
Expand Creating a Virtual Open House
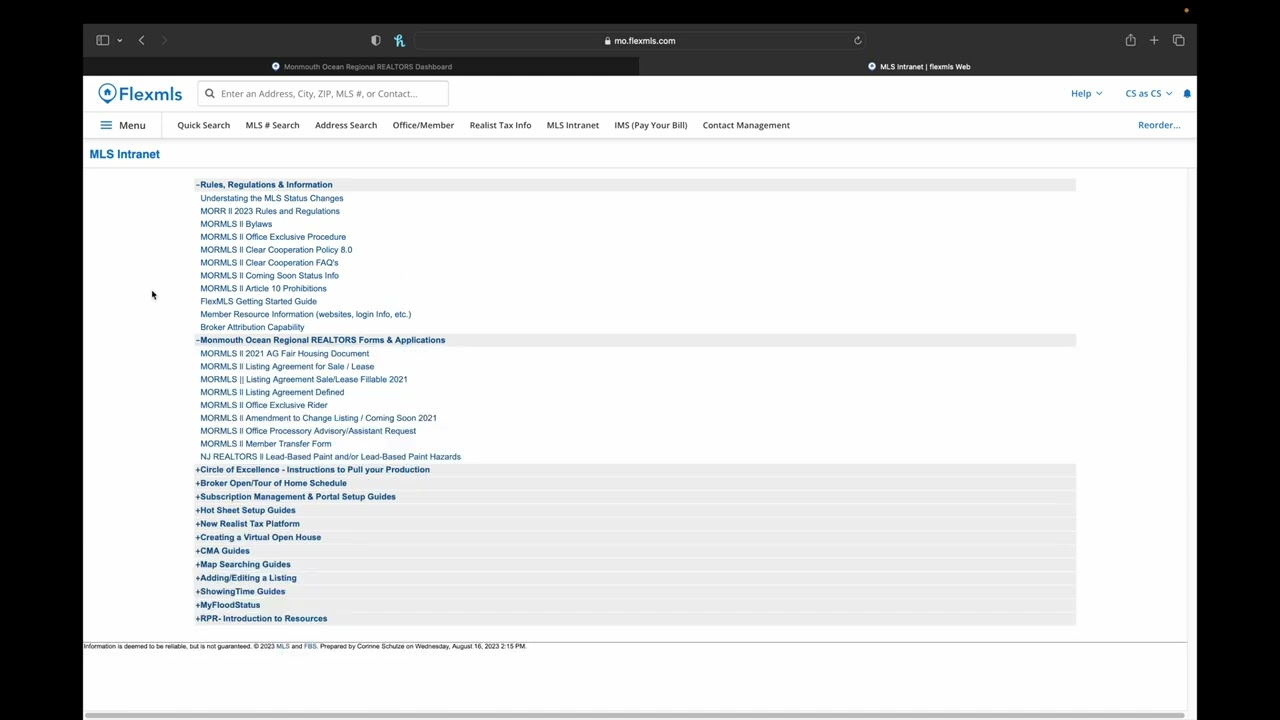pyautogui.click(x=258, y=537)
